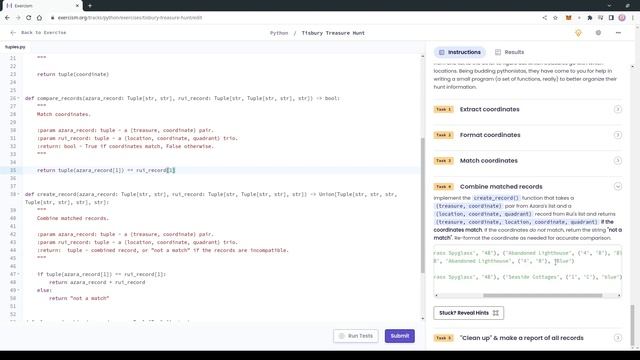This screenshot has width=640, height=360.
Task: Open the Chrome three-dot menu
Action: (x=633, y=18)
